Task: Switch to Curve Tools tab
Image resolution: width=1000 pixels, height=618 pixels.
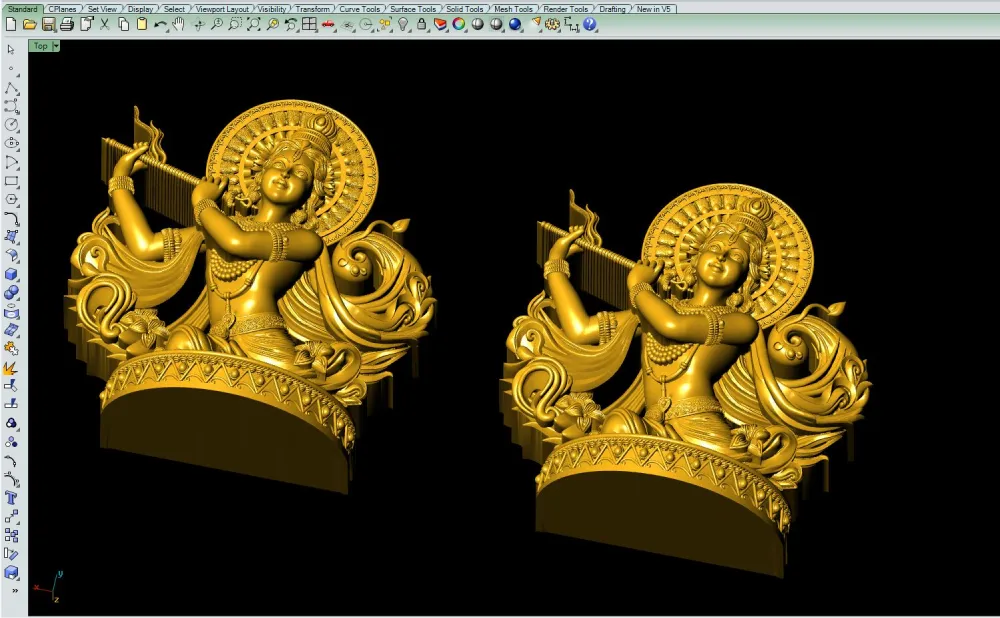Action: (360, 9)
